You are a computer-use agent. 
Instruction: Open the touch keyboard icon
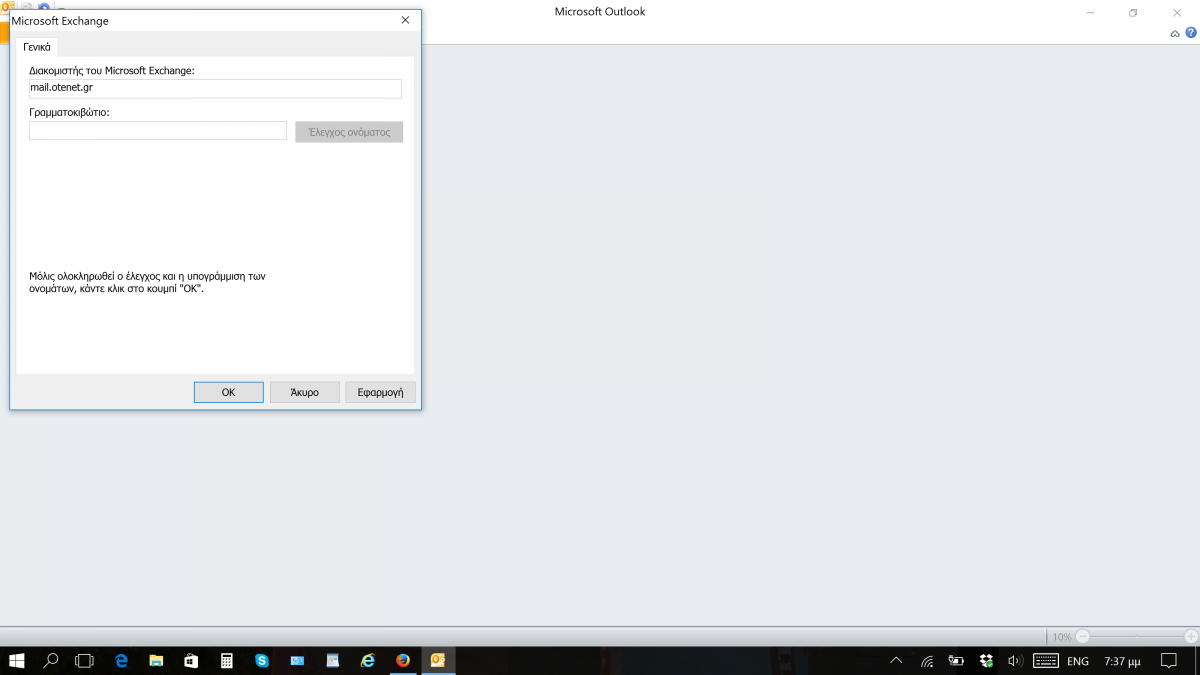point(1046,661)
